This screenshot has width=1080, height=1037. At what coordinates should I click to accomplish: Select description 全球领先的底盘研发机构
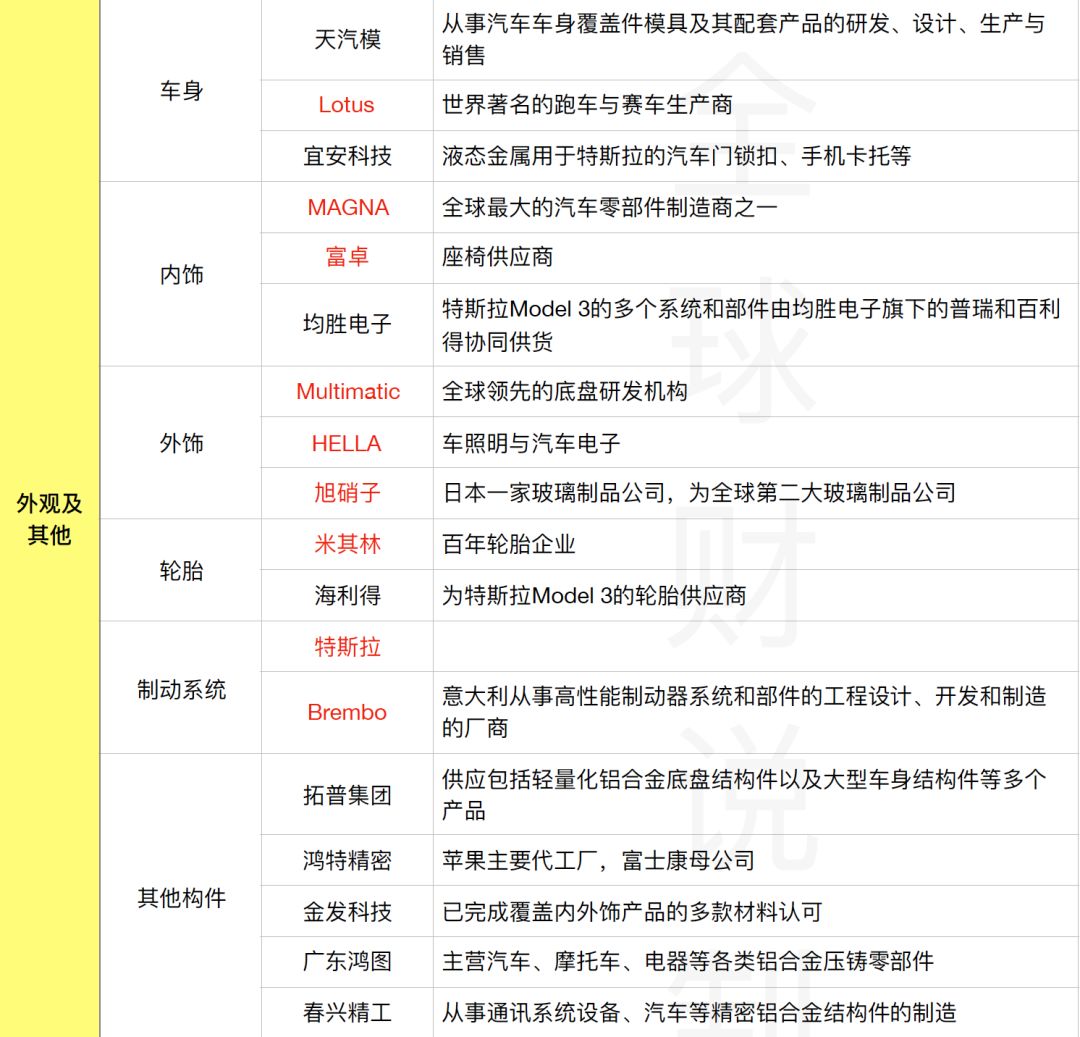(x=565, y=391)
